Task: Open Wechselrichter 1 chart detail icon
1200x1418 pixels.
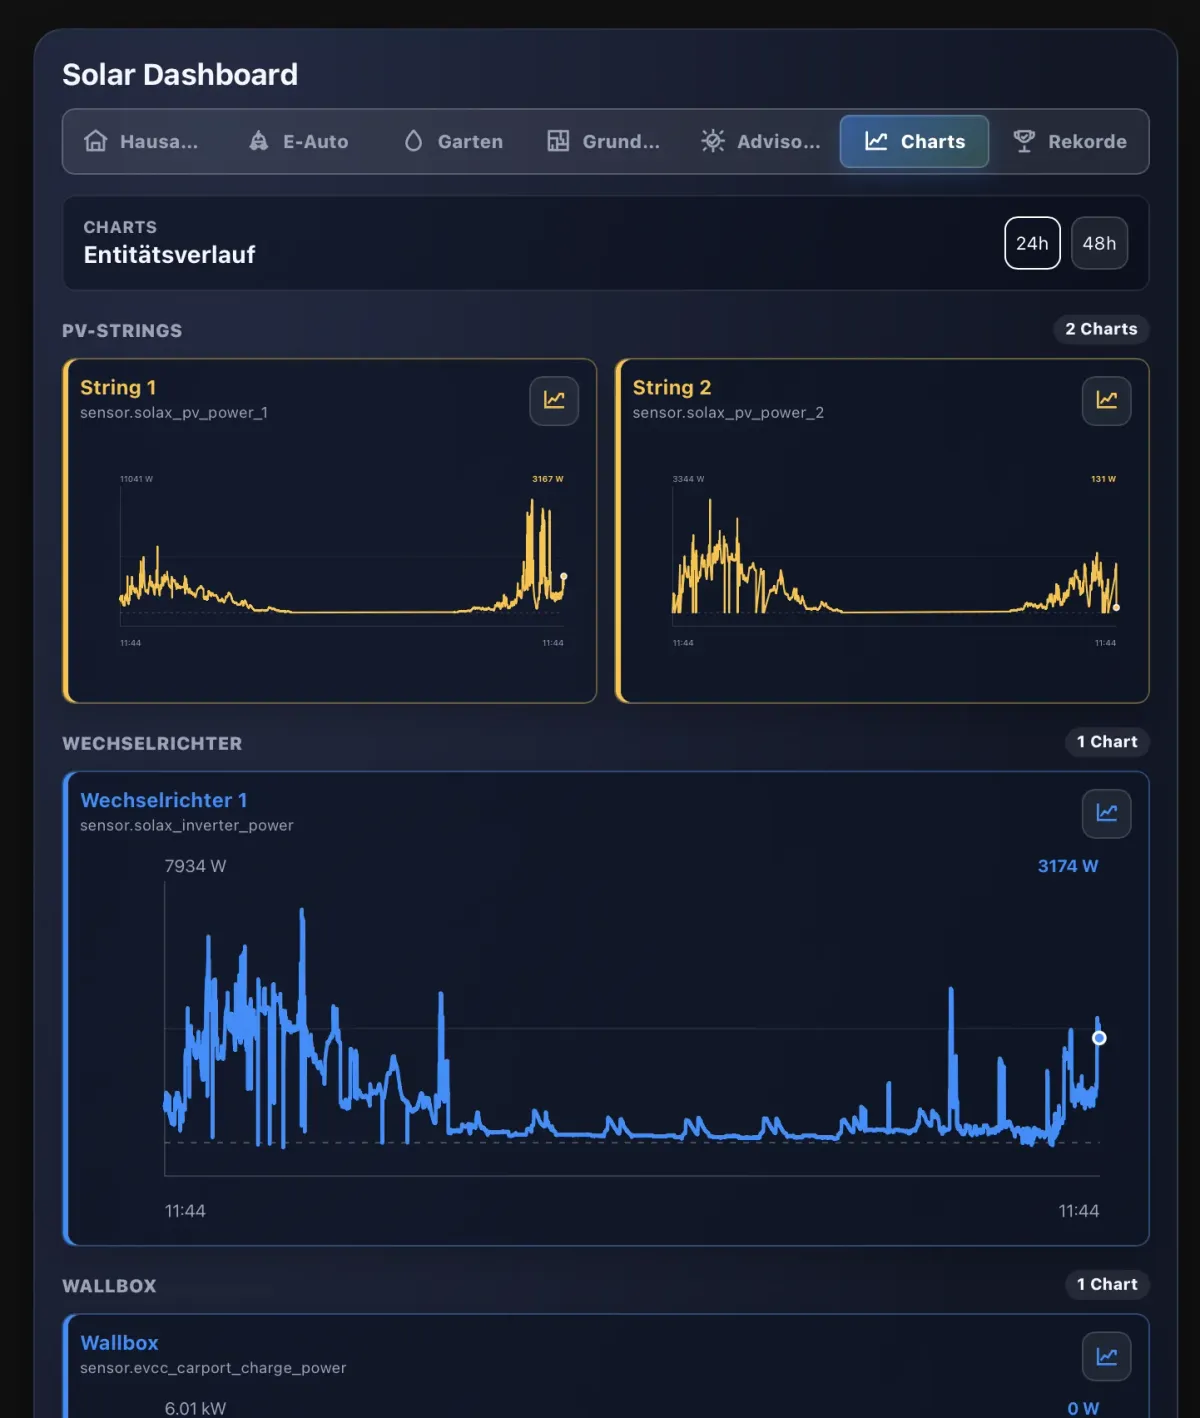Action: [1106, 813]
